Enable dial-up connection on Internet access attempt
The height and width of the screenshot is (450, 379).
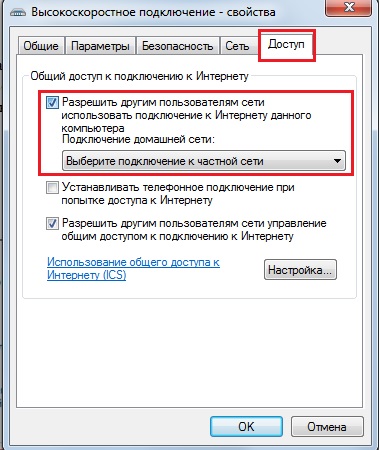tap(52, 188)
